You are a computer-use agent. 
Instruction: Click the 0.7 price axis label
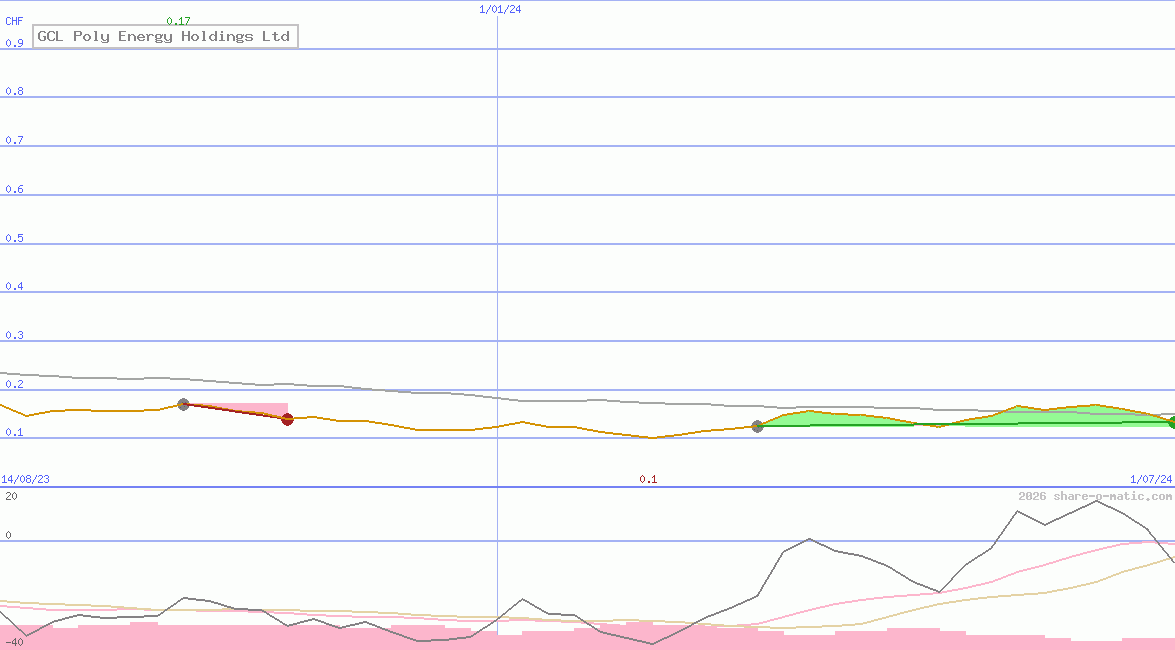tap(14, 139)
